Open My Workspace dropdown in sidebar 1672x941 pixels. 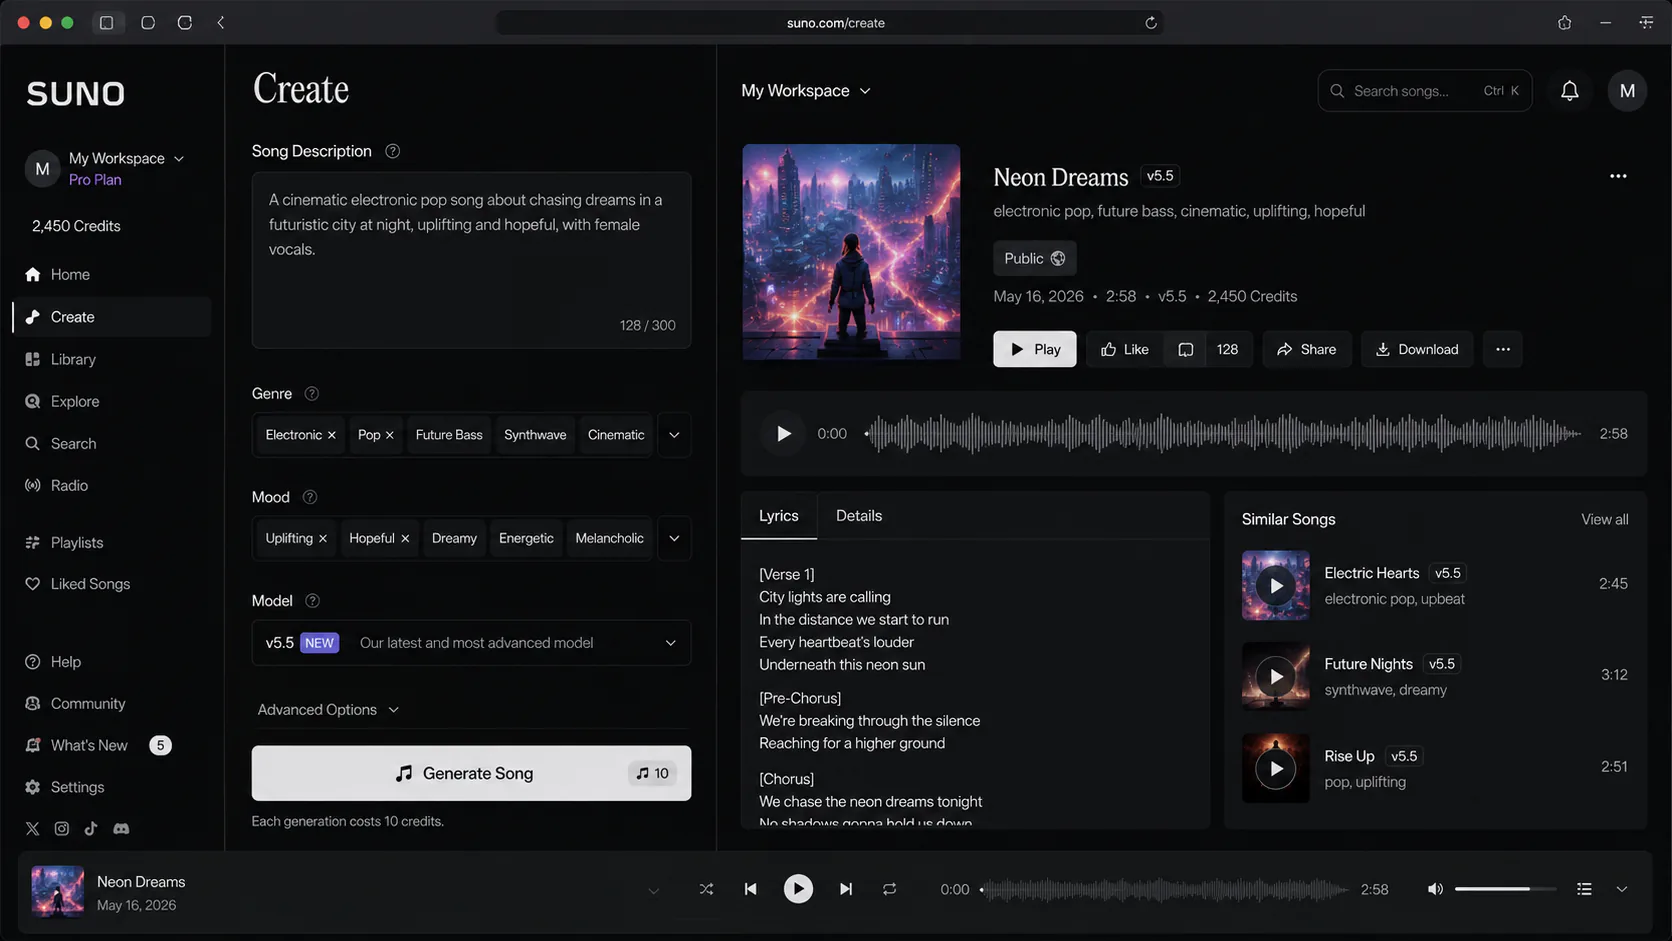(126, 158)
